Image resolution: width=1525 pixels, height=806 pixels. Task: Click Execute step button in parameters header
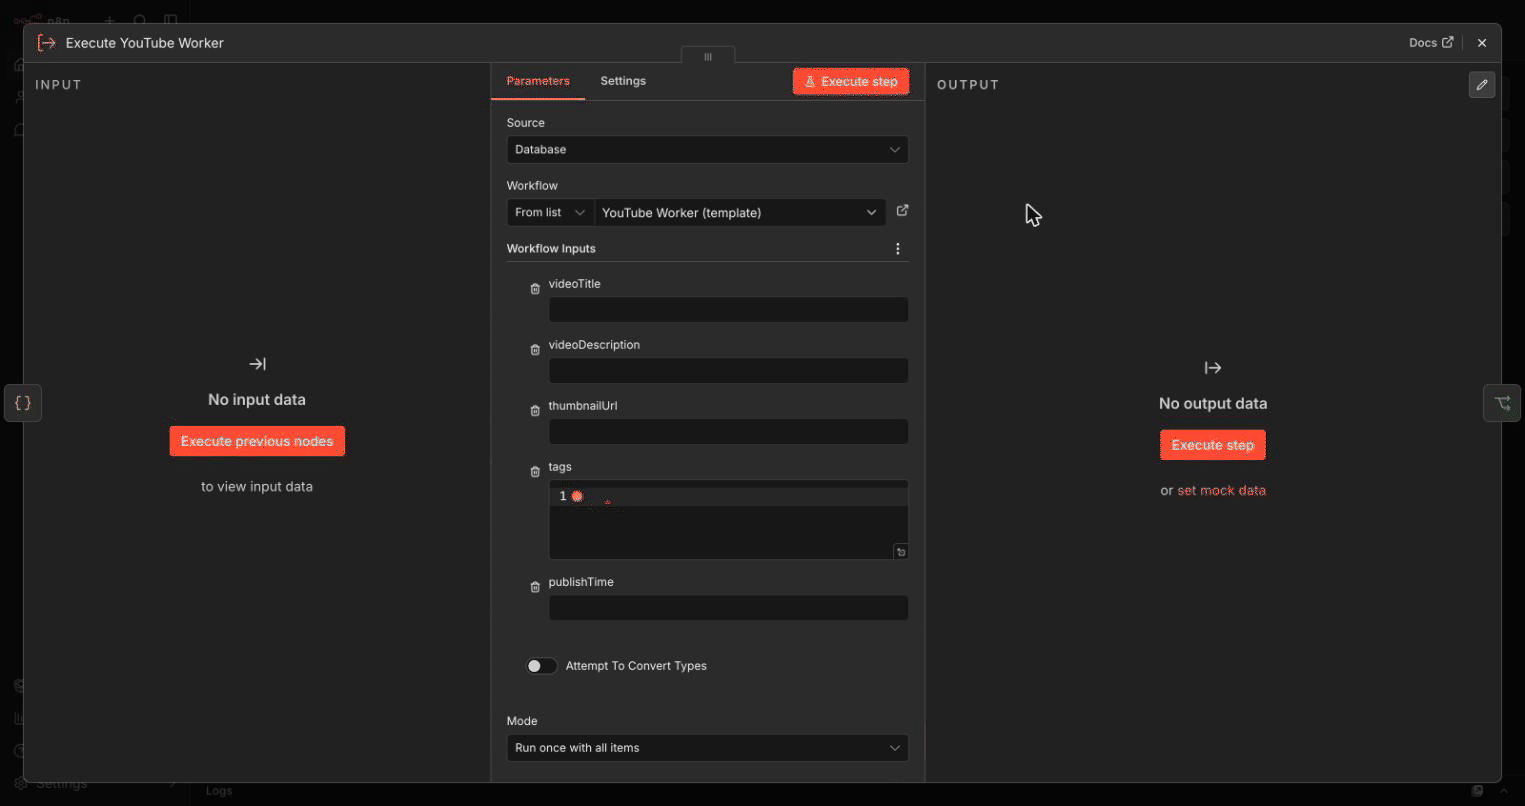[x=851, y=82]
